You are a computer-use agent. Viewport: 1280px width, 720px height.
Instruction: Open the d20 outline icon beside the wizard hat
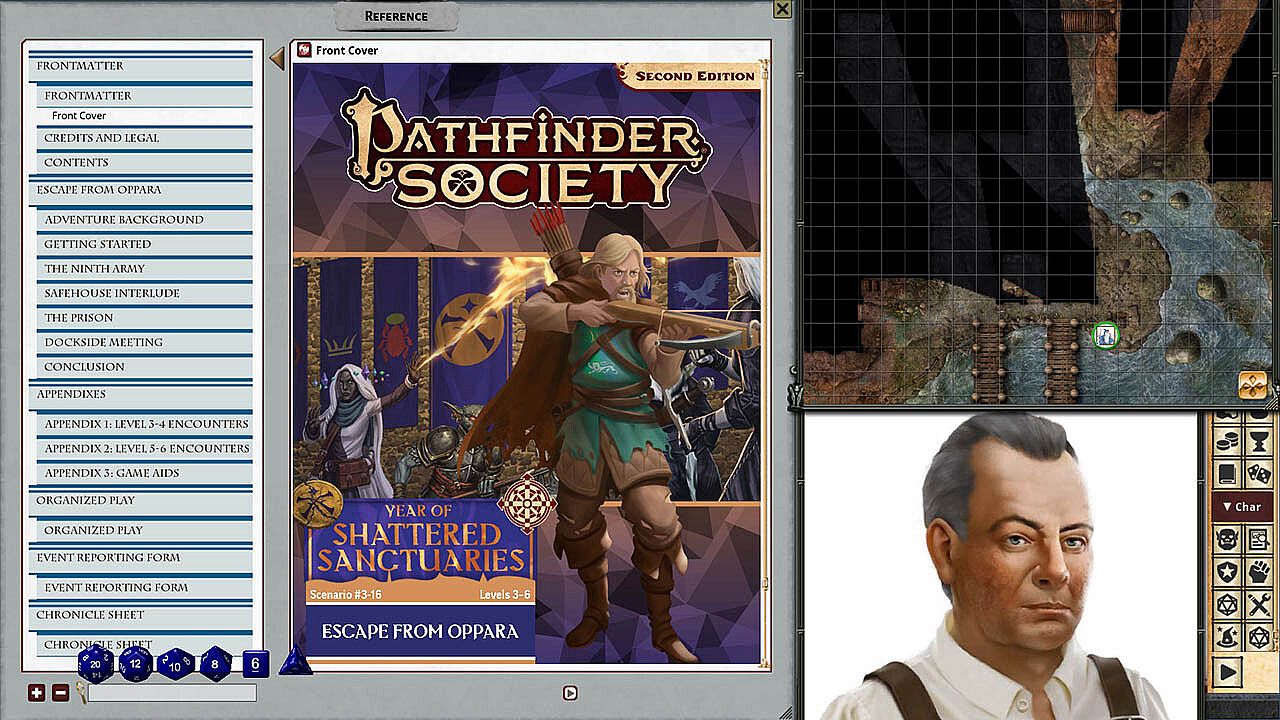click(1260, 636)
